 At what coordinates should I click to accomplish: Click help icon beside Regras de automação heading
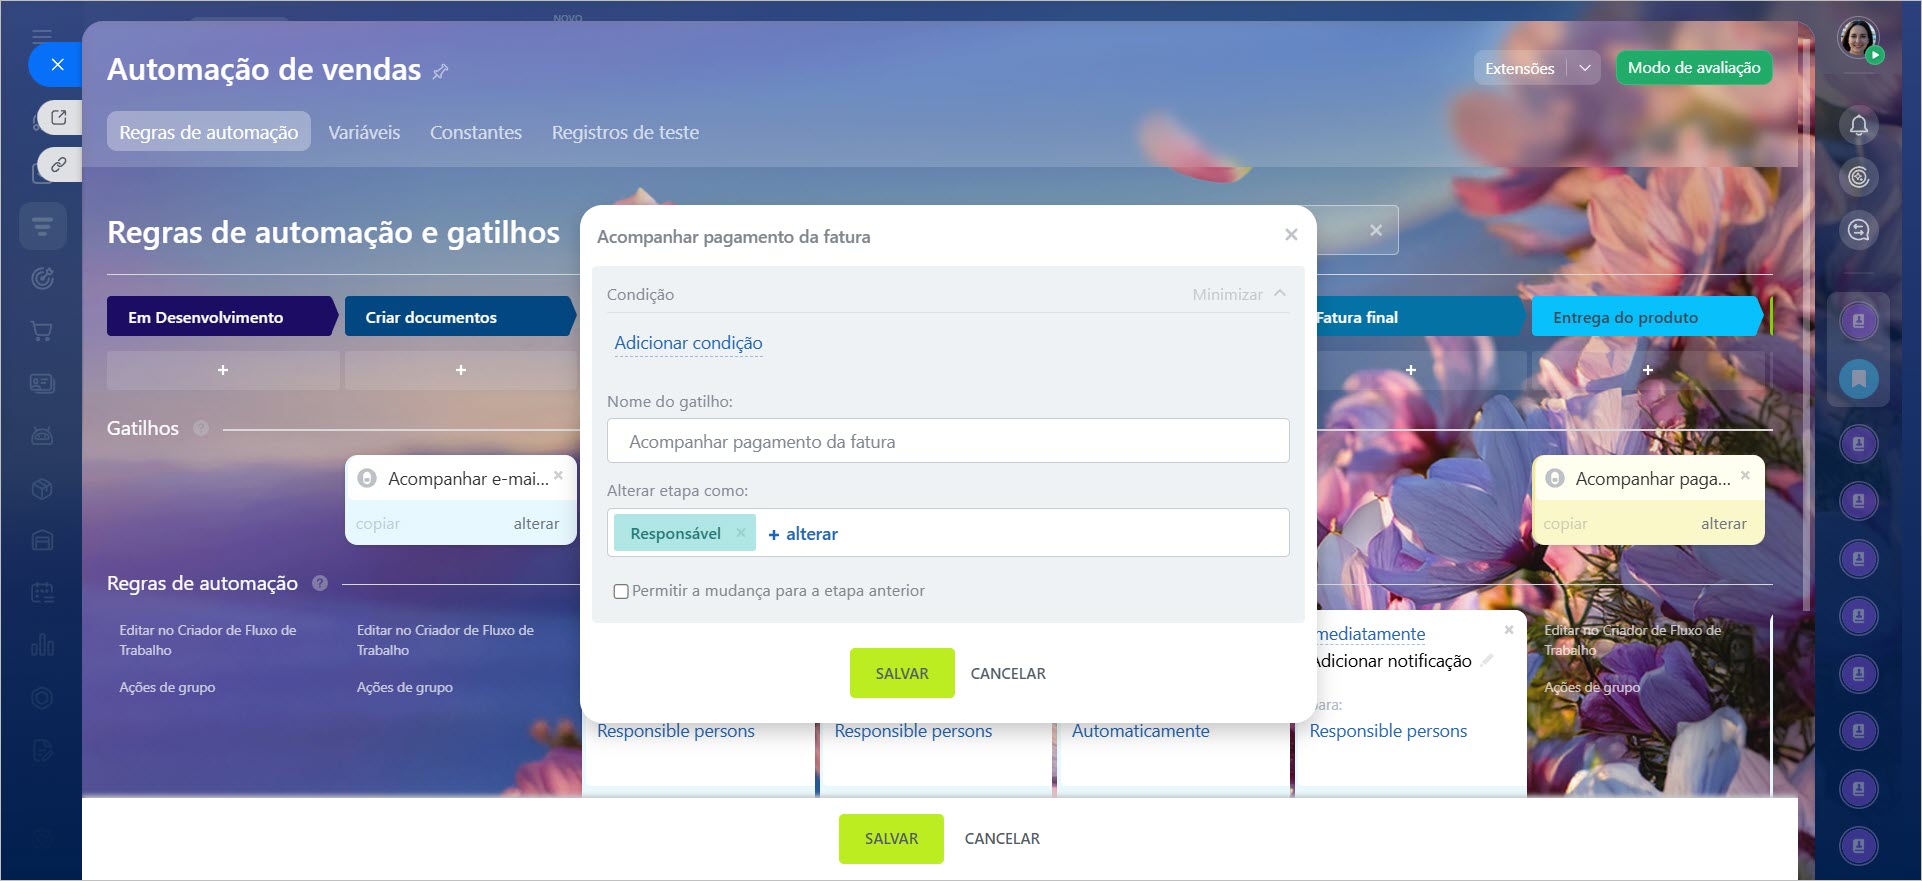pyautogui.click(x=320, y=583)
